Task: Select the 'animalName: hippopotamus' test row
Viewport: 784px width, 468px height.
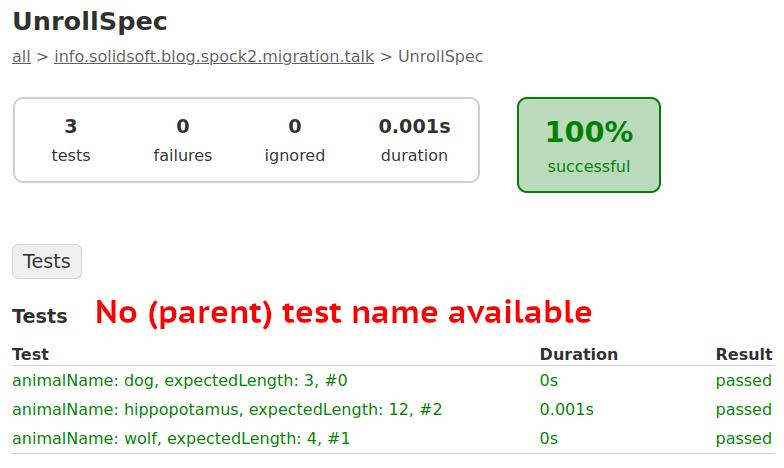Action: [x=227, y=409]
